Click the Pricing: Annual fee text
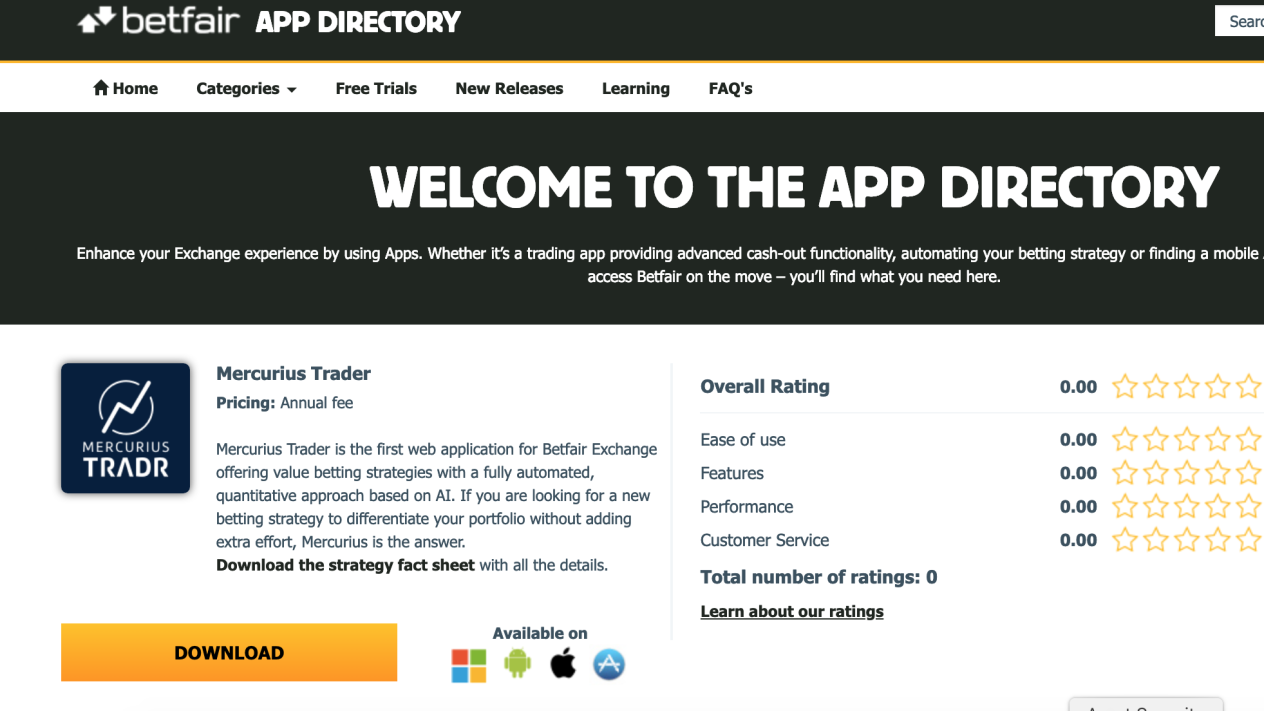Viewport: 1264px width, 711px height. (x=284, y=403)
